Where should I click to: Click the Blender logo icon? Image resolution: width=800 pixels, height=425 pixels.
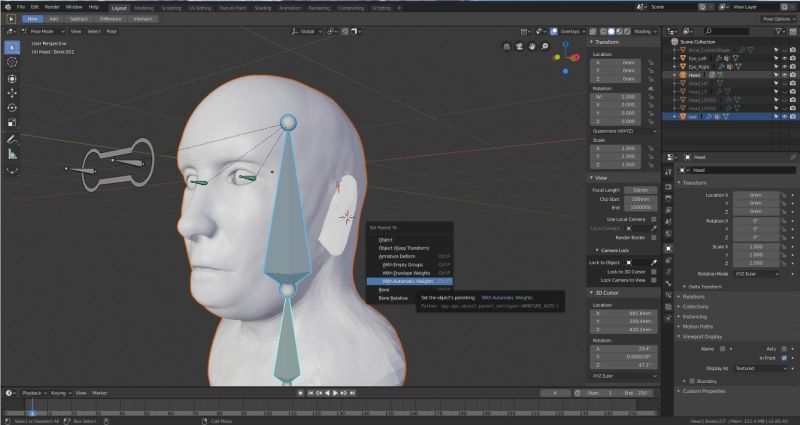click(x=7, y=7)
